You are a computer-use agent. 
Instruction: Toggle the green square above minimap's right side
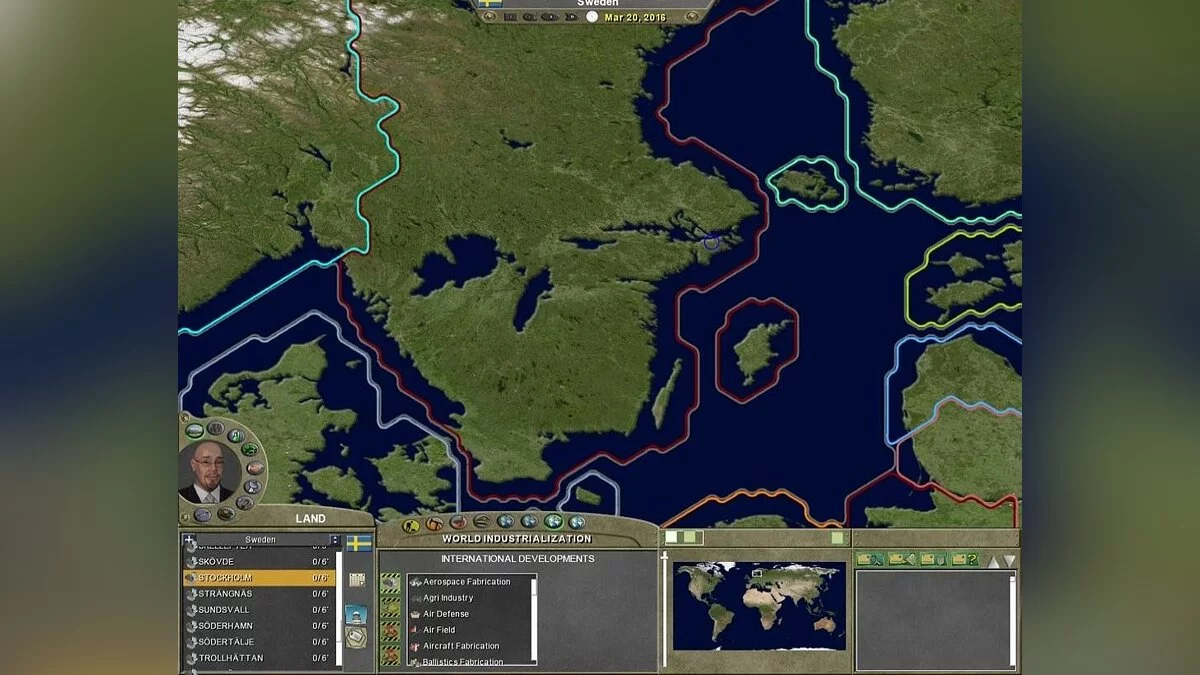coord(837,538)
